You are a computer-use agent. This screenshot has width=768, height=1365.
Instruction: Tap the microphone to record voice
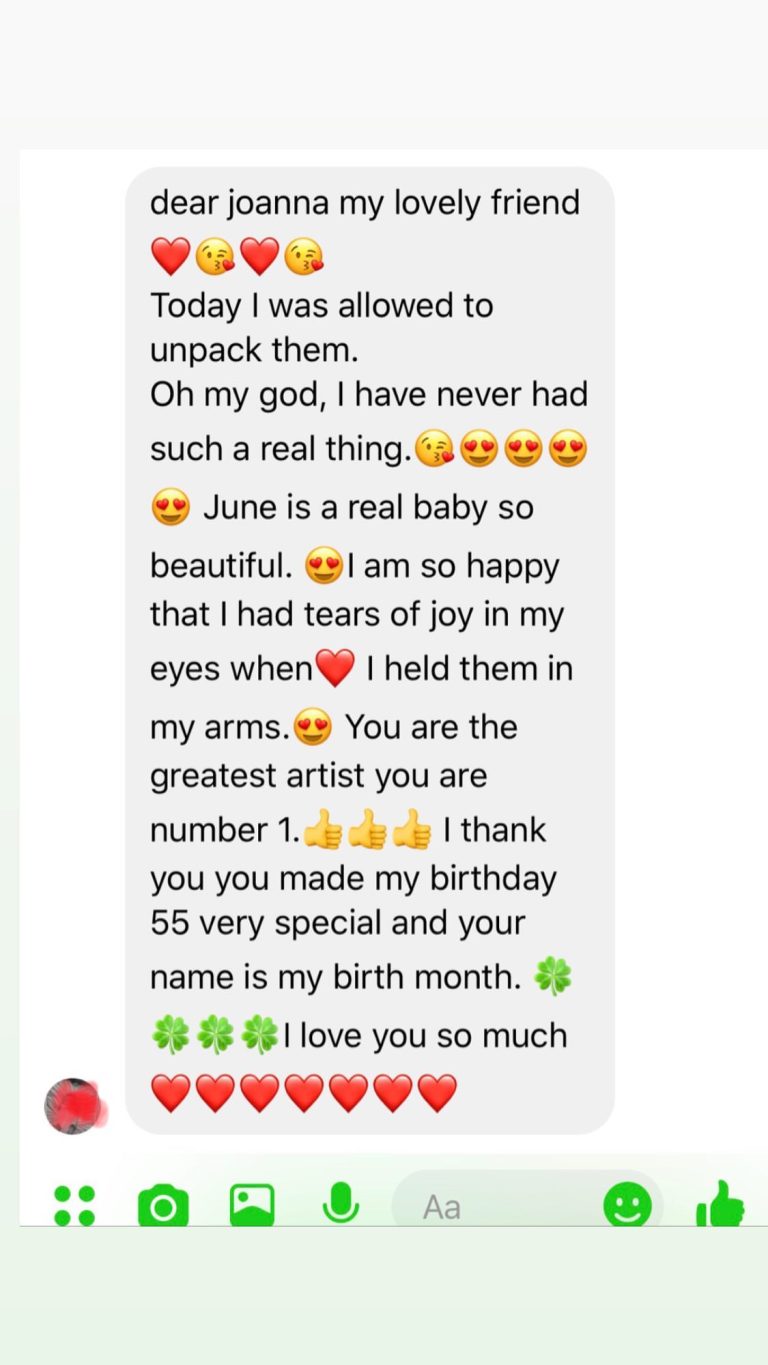[341, 1204]
